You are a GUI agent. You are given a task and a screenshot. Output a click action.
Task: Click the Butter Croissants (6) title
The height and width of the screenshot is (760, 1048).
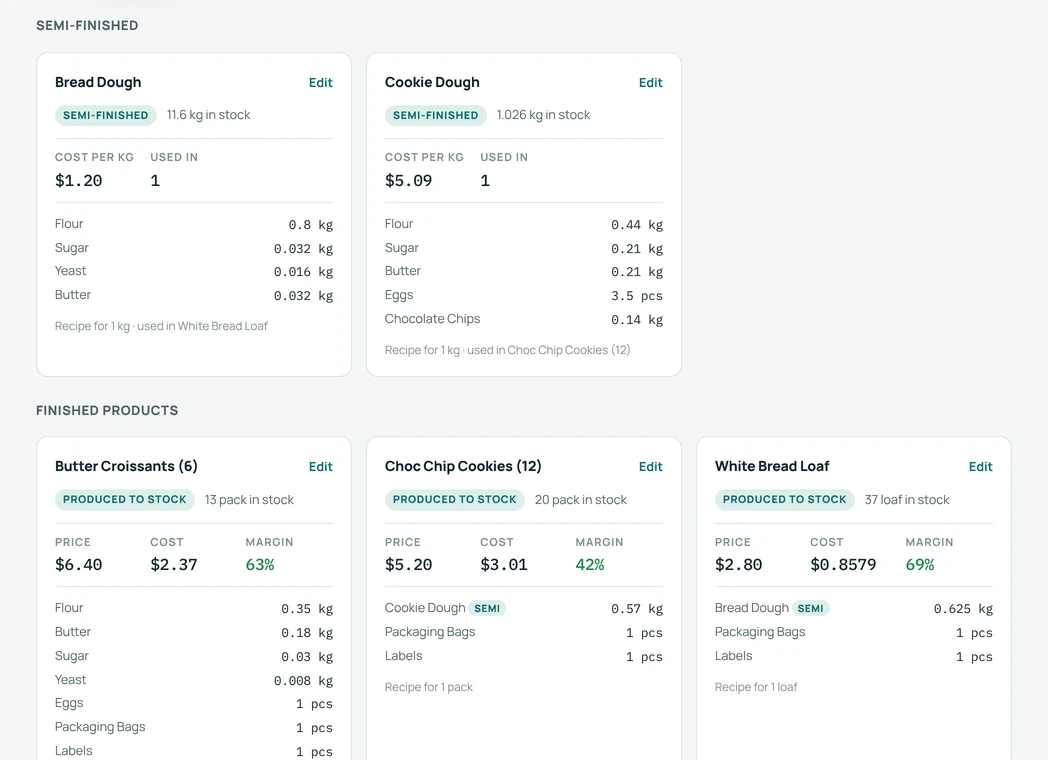pyautogui.click(x=126, y=466)
